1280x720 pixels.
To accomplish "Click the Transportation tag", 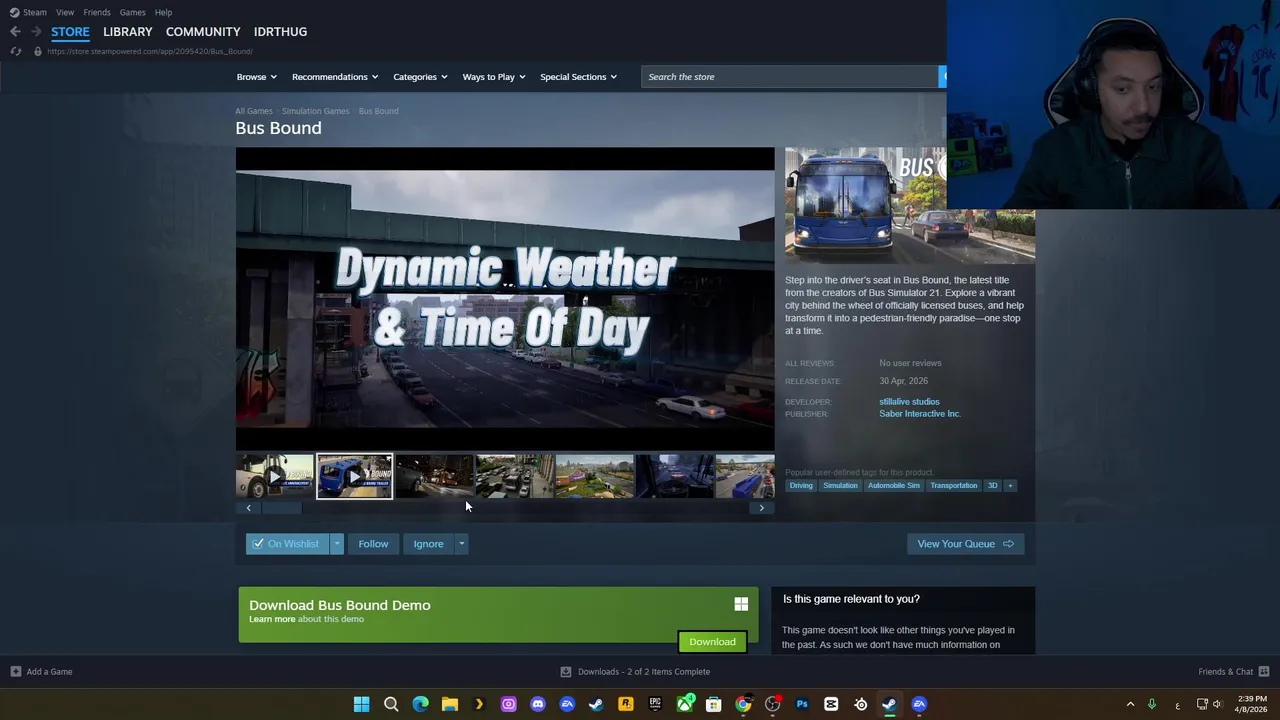I will [953, 486].
